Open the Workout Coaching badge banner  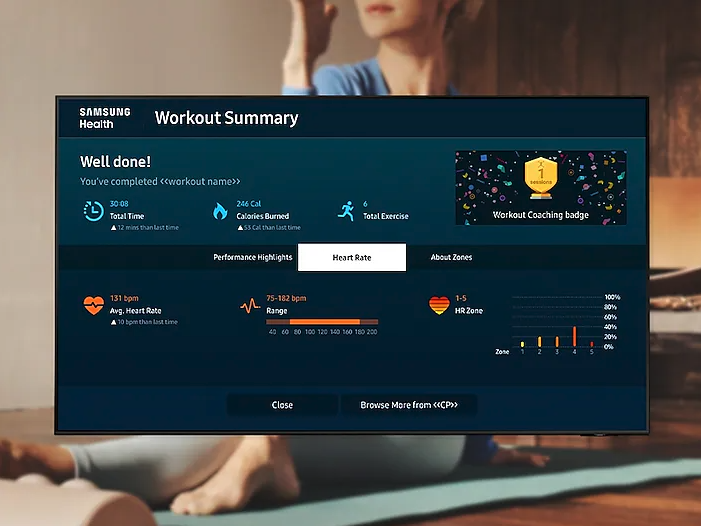tap(541, 188)
